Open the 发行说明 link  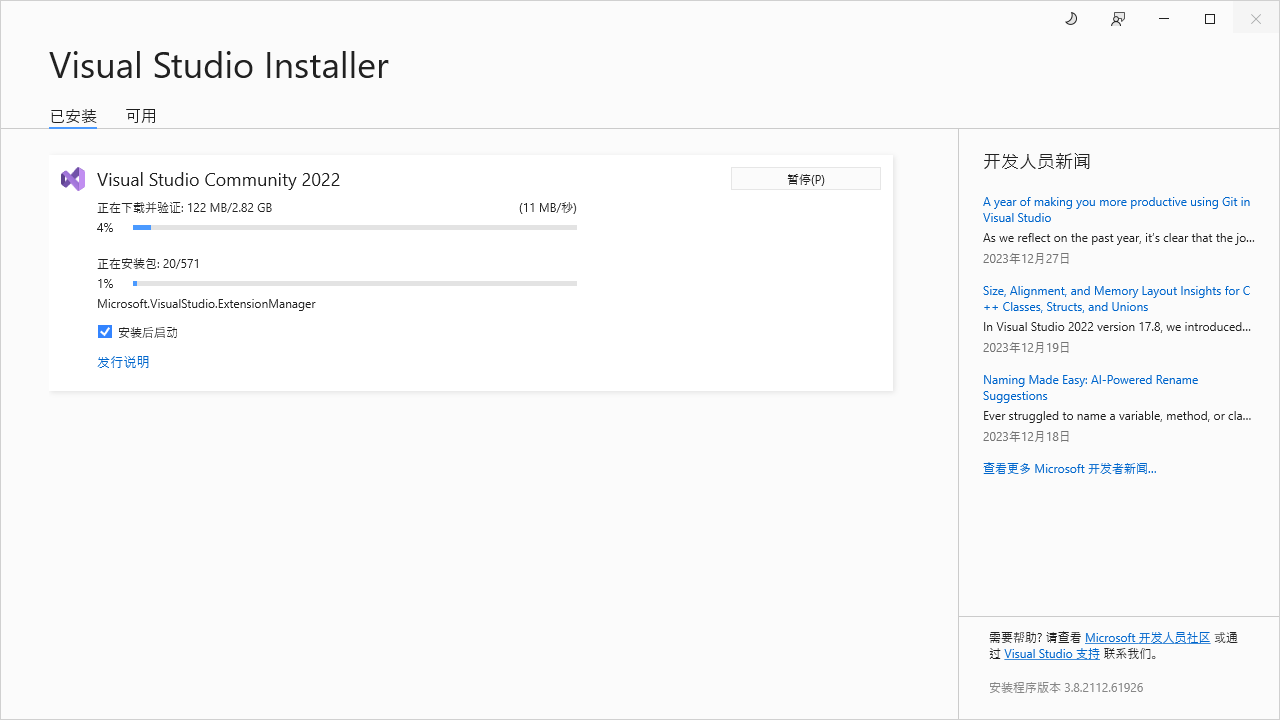tap(123, 362)
